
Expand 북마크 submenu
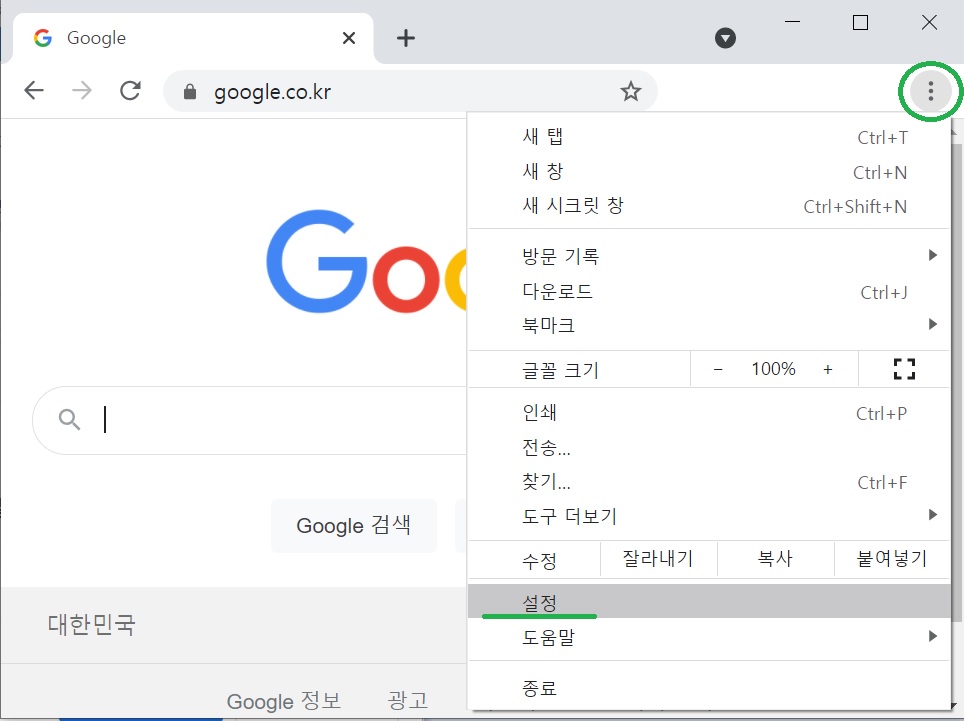point(709,325)
